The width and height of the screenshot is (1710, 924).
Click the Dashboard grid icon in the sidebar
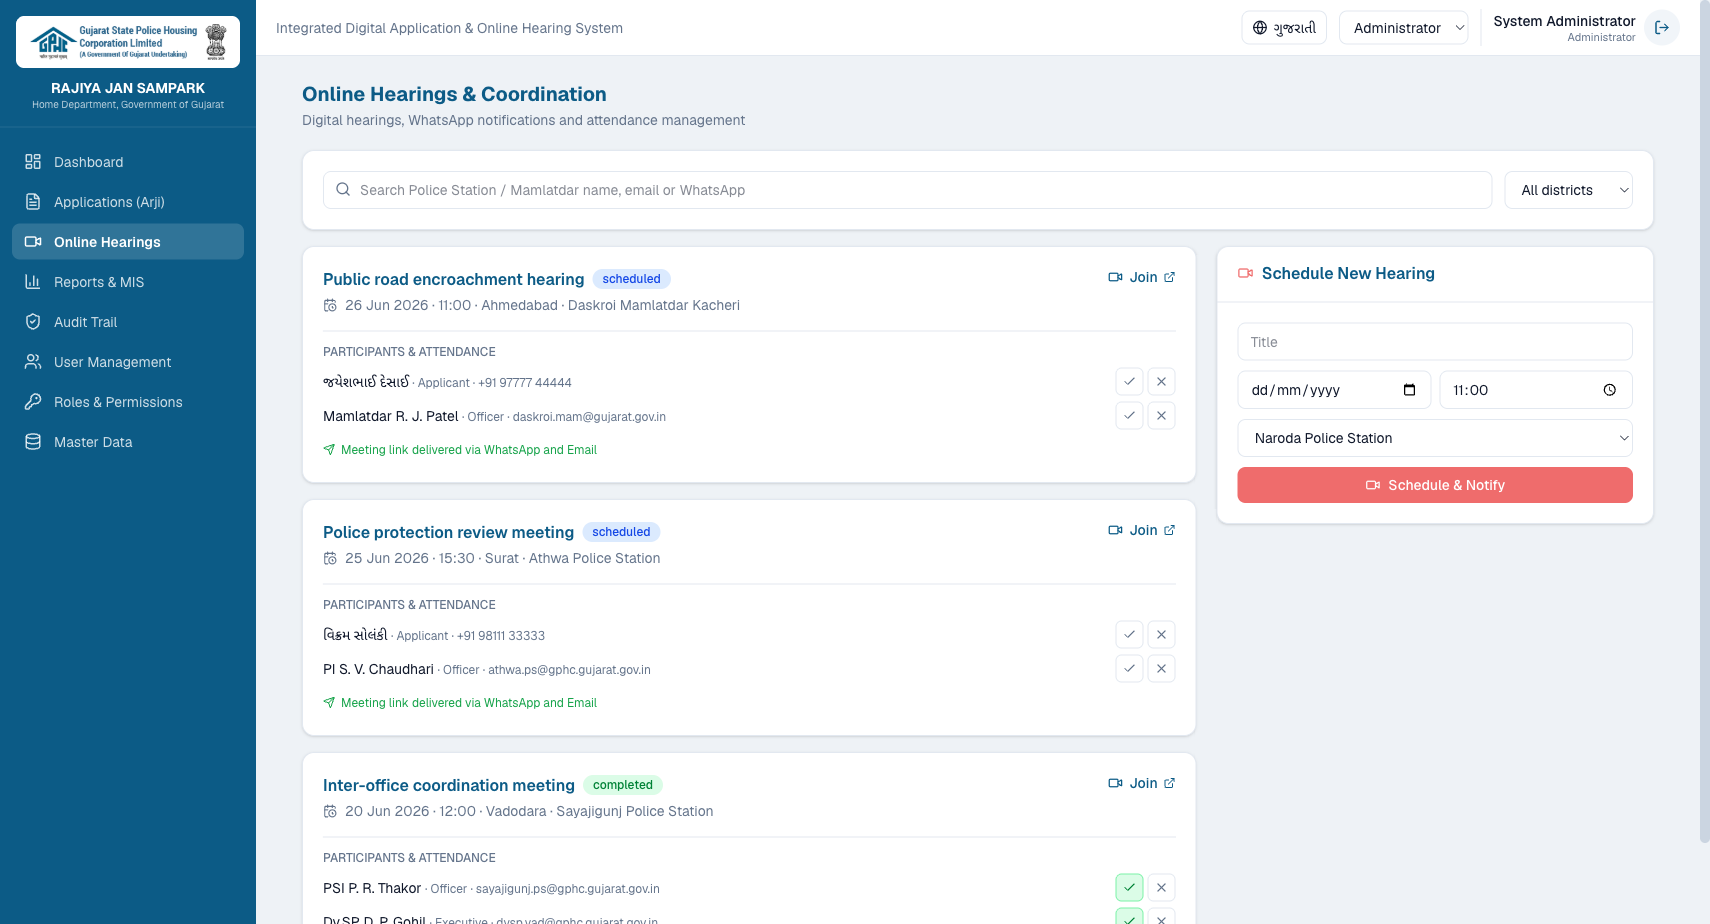click(33, 162)
